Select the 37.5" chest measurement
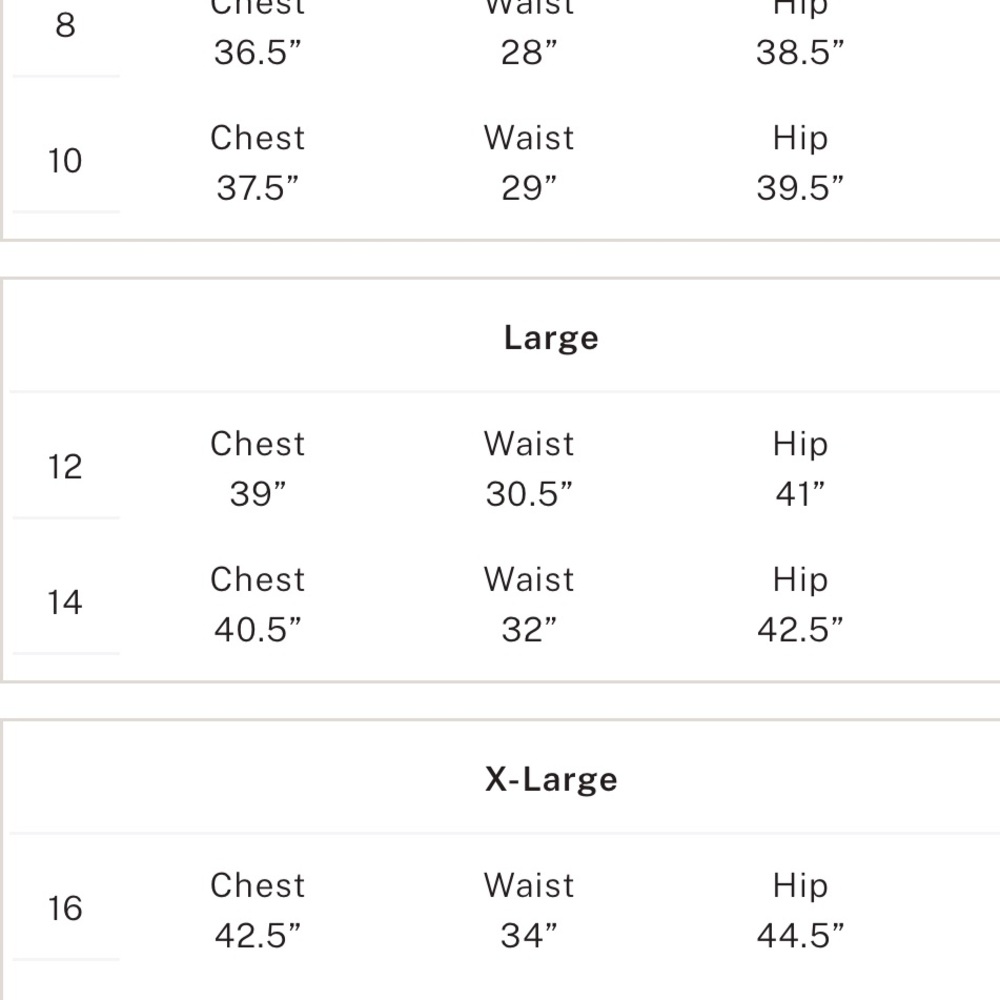 (258, 189)
